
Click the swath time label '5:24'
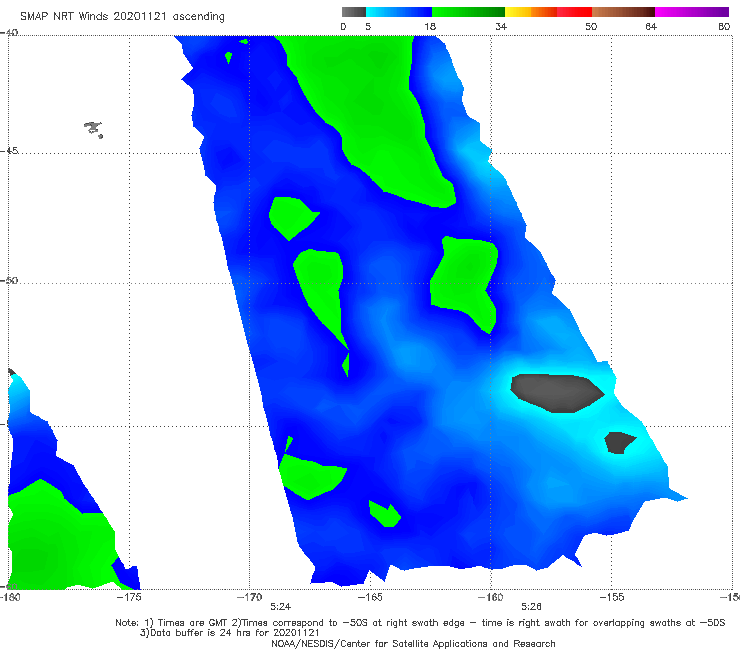tap(280, 607)
